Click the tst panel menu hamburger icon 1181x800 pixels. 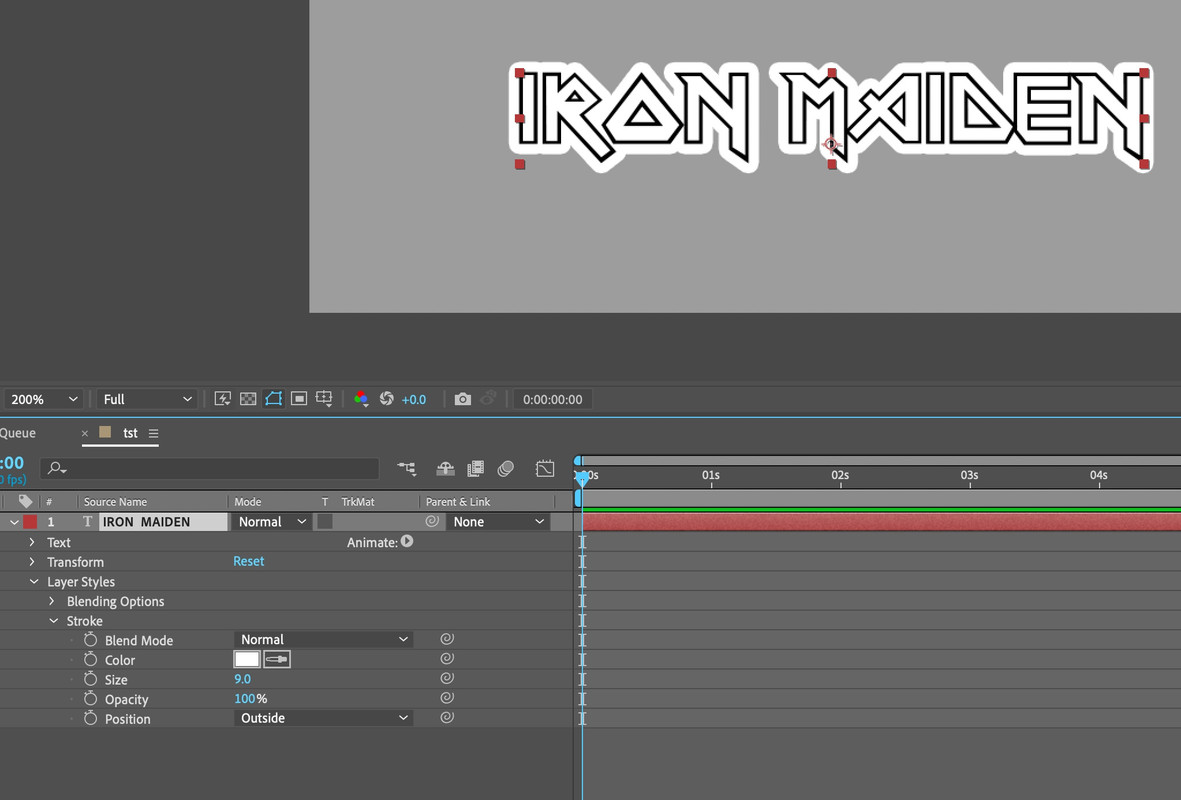click(154, 433)
